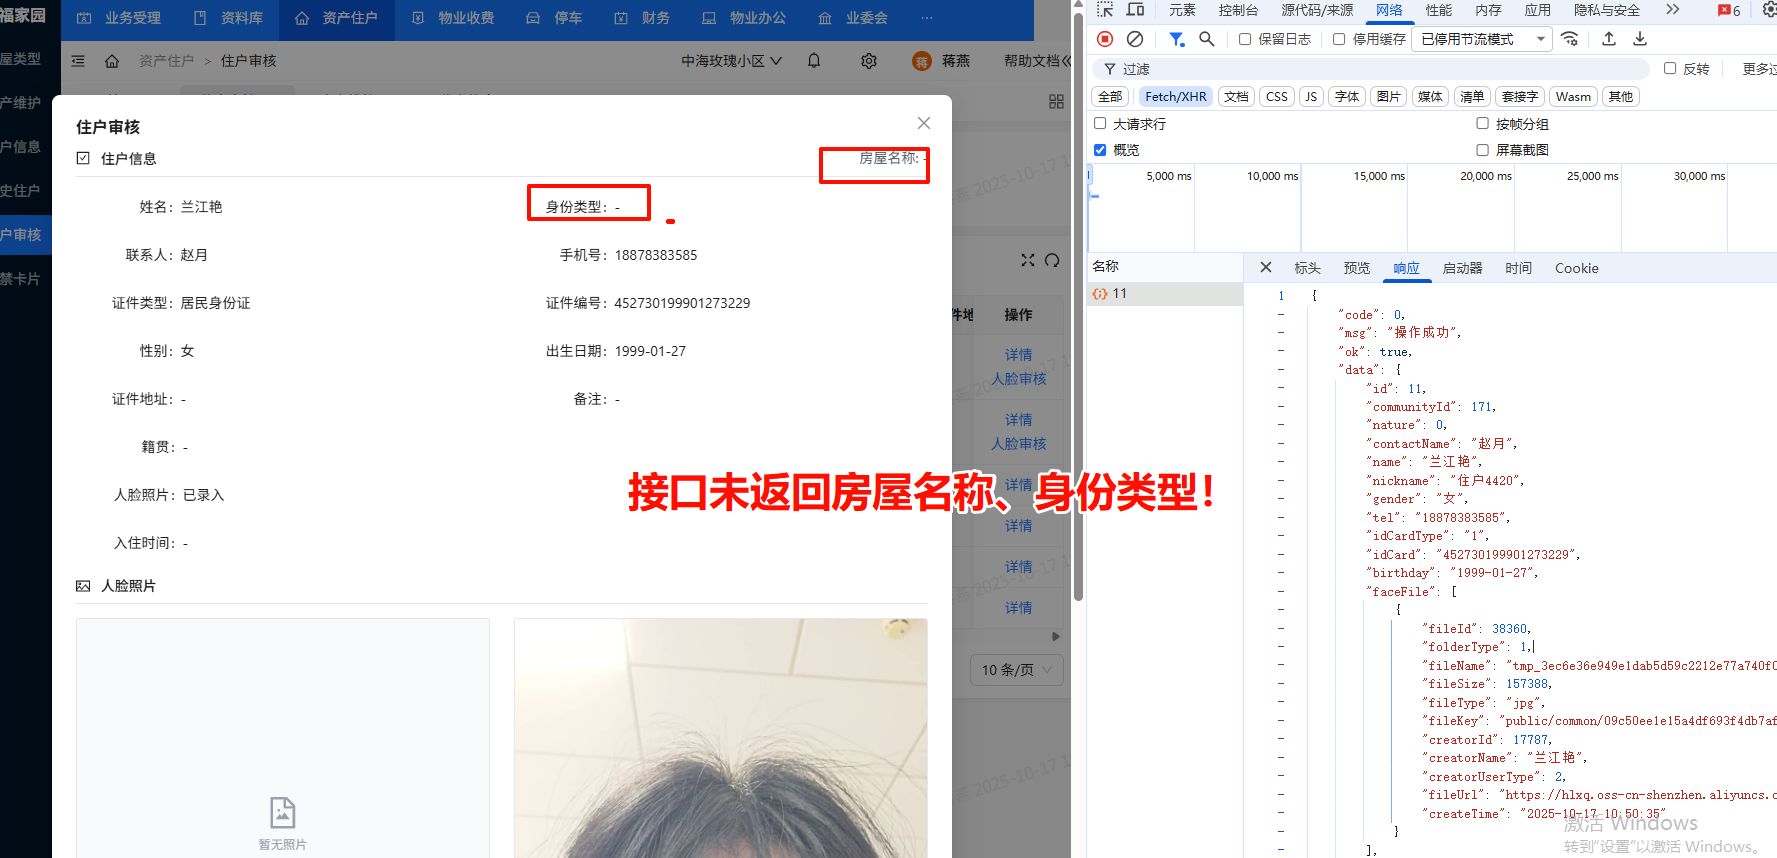Check the 大请求行 checkbox
The height and width of the screenshot is (858, 1777).
pos(1100,123)
